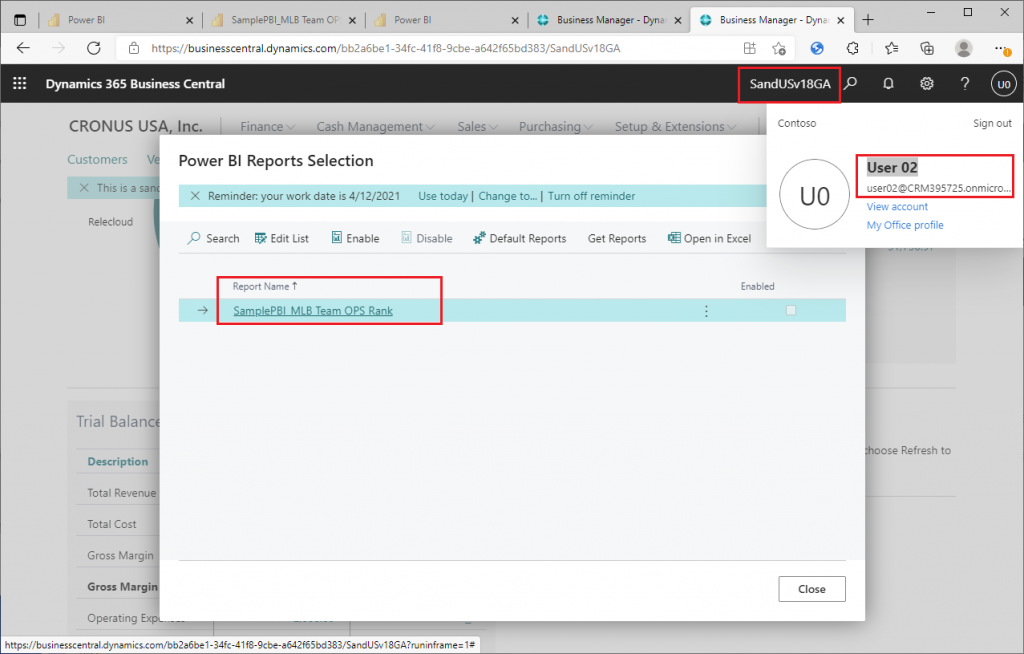
Task: Sort by the Report Name column header
Action: [x=264, y=286]
